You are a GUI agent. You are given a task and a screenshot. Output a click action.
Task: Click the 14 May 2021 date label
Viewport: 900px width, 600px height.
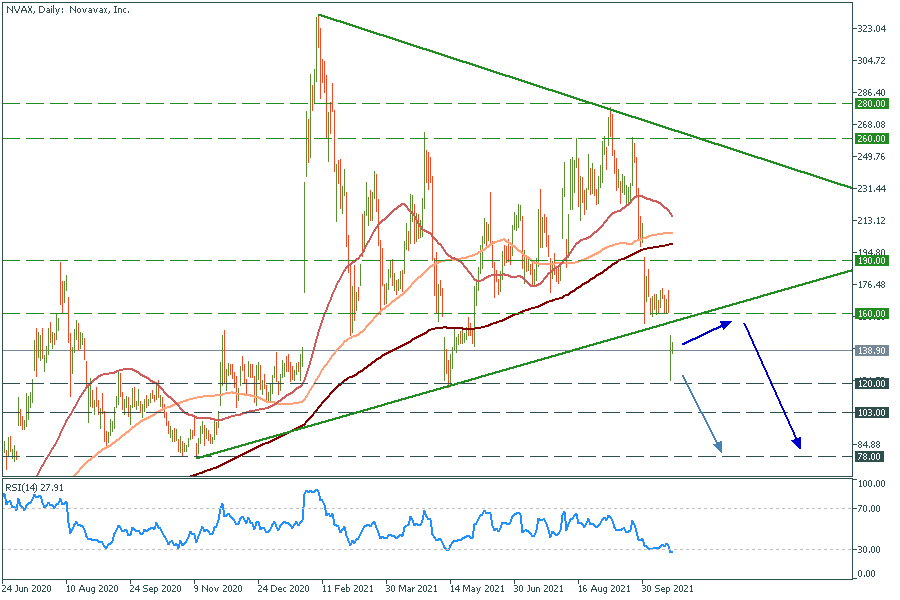click(475, 589)
